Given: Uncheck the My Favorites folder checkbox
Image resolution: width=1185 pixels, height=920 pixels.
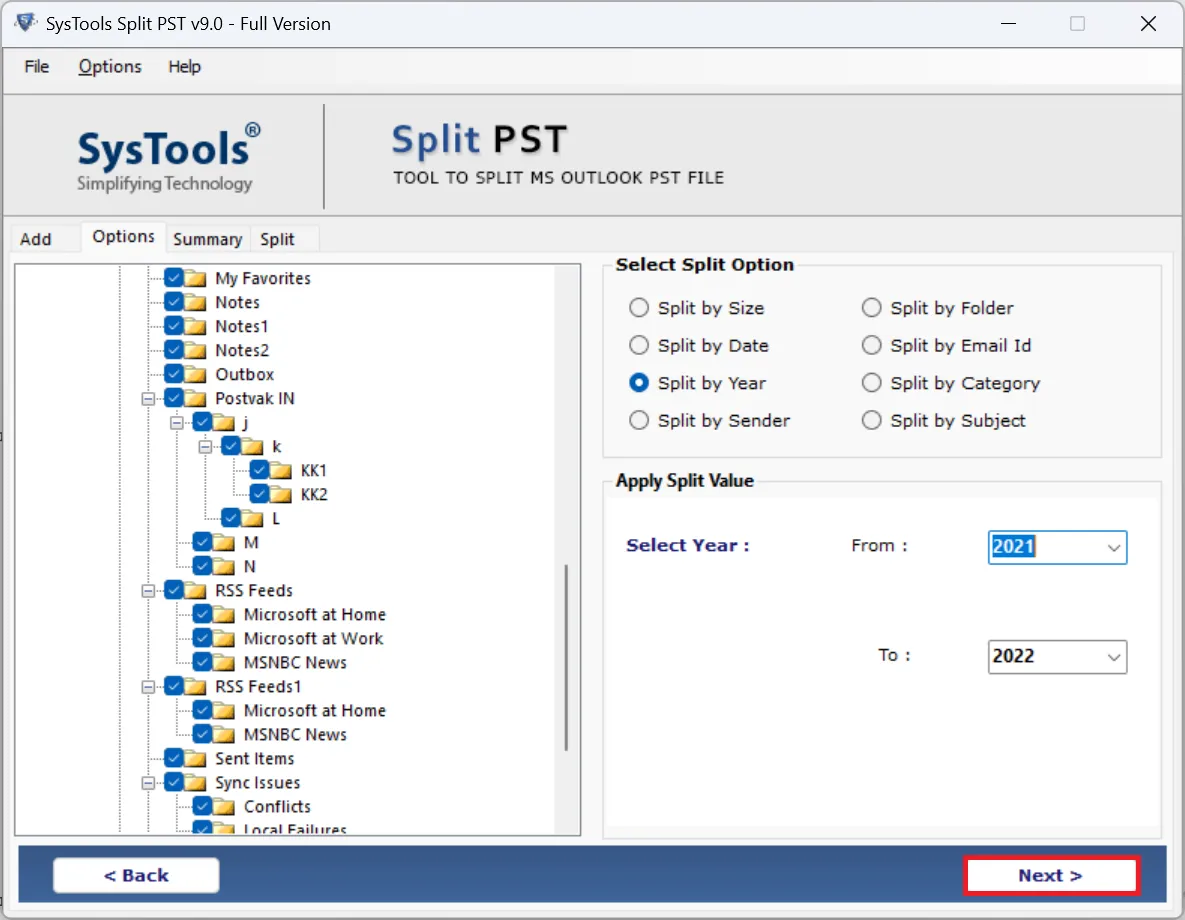Looking at the screenshot, I should [174, 277].
